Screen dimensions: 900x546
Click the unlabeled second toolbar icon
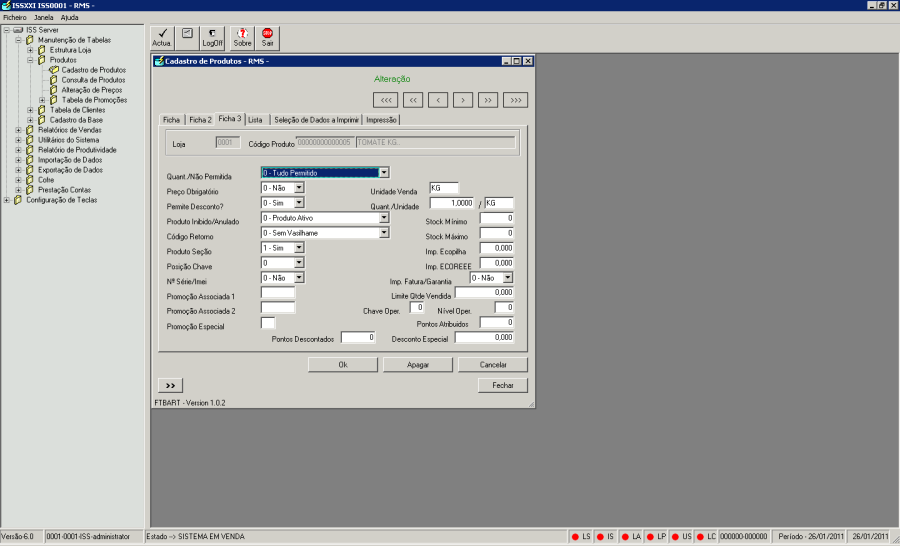[187, 37]
